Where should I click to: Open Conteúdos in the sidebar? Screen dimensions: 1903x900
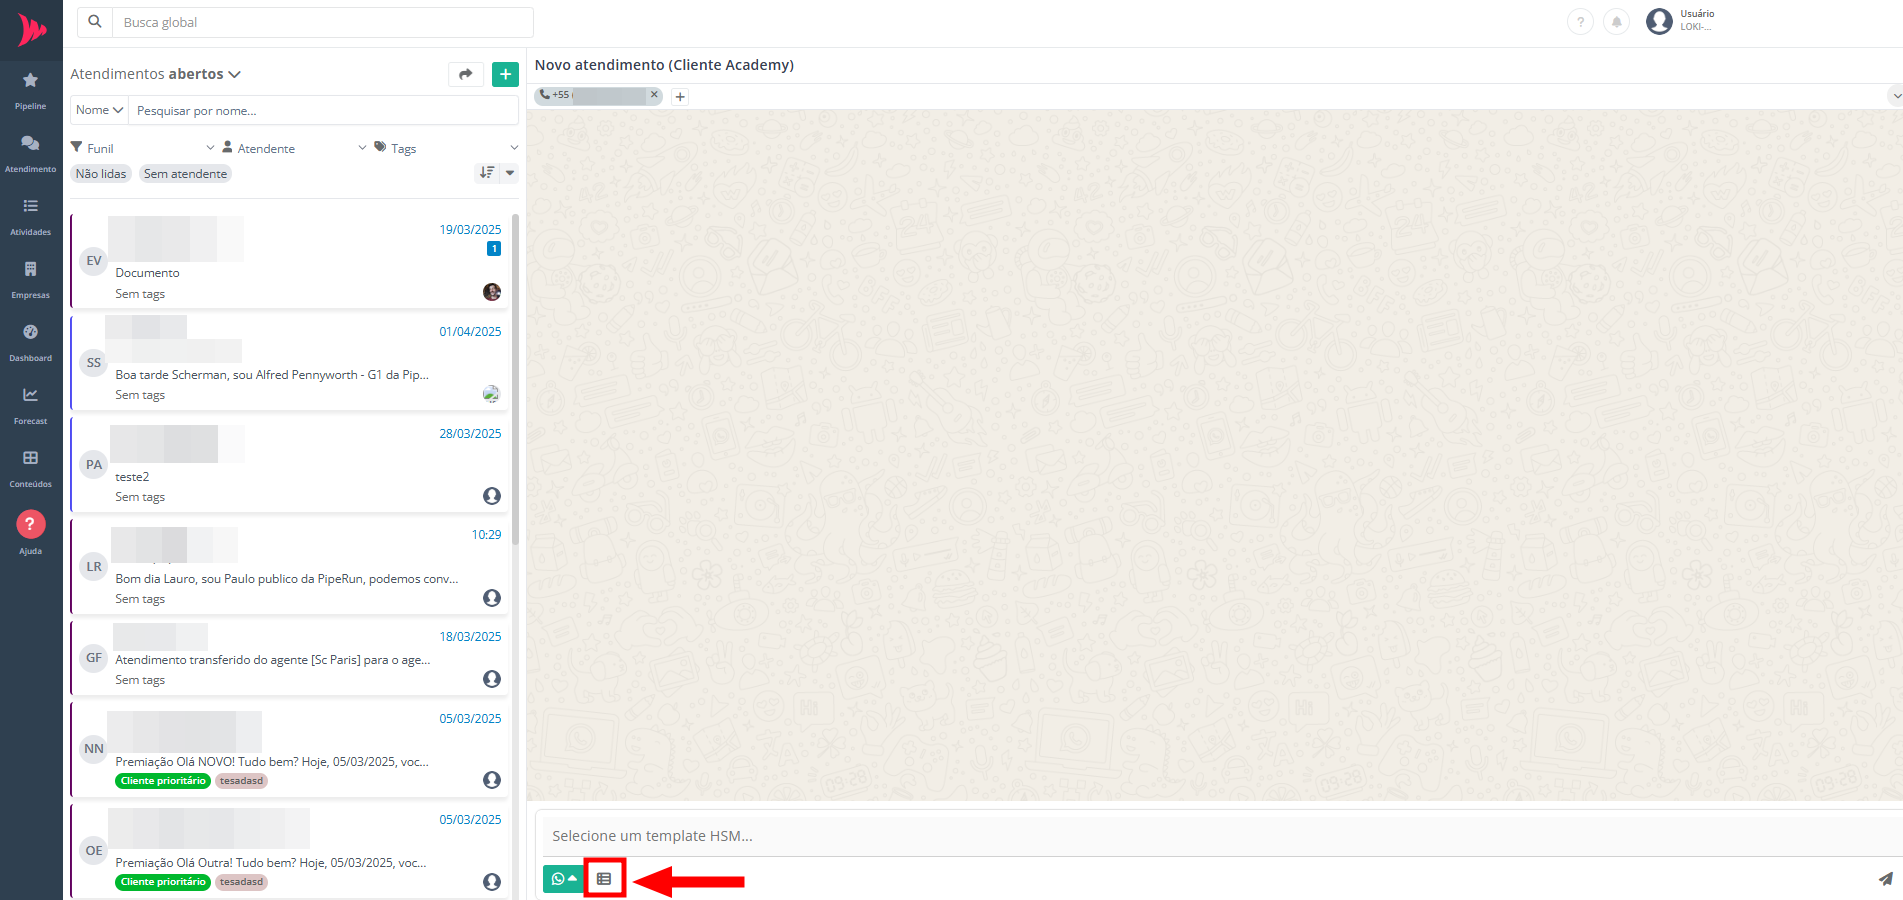point(30,459)
